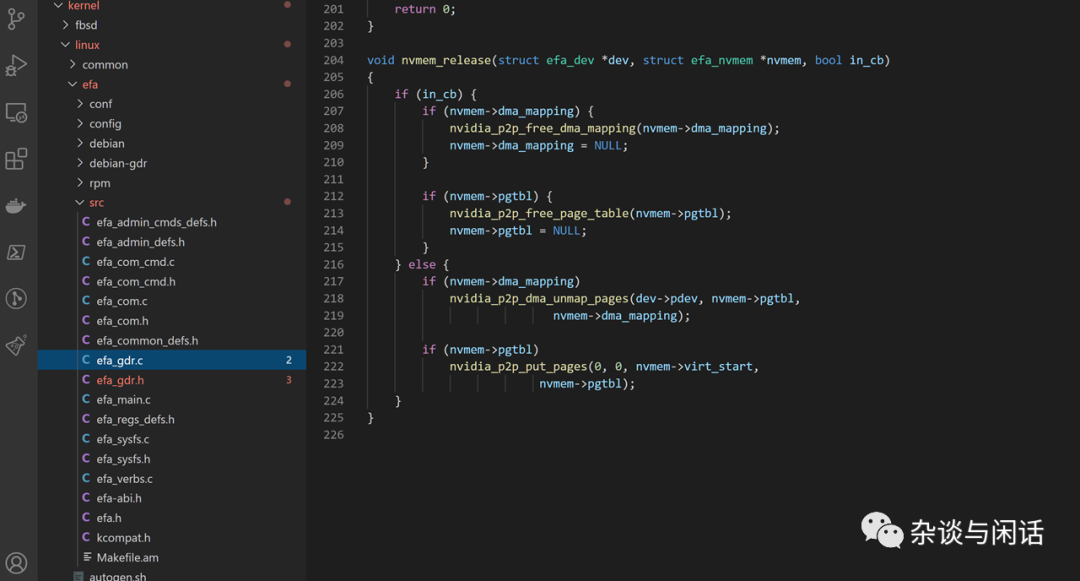
Task: Click the file icon beside Makefile.am
Action: click(87, 557)
